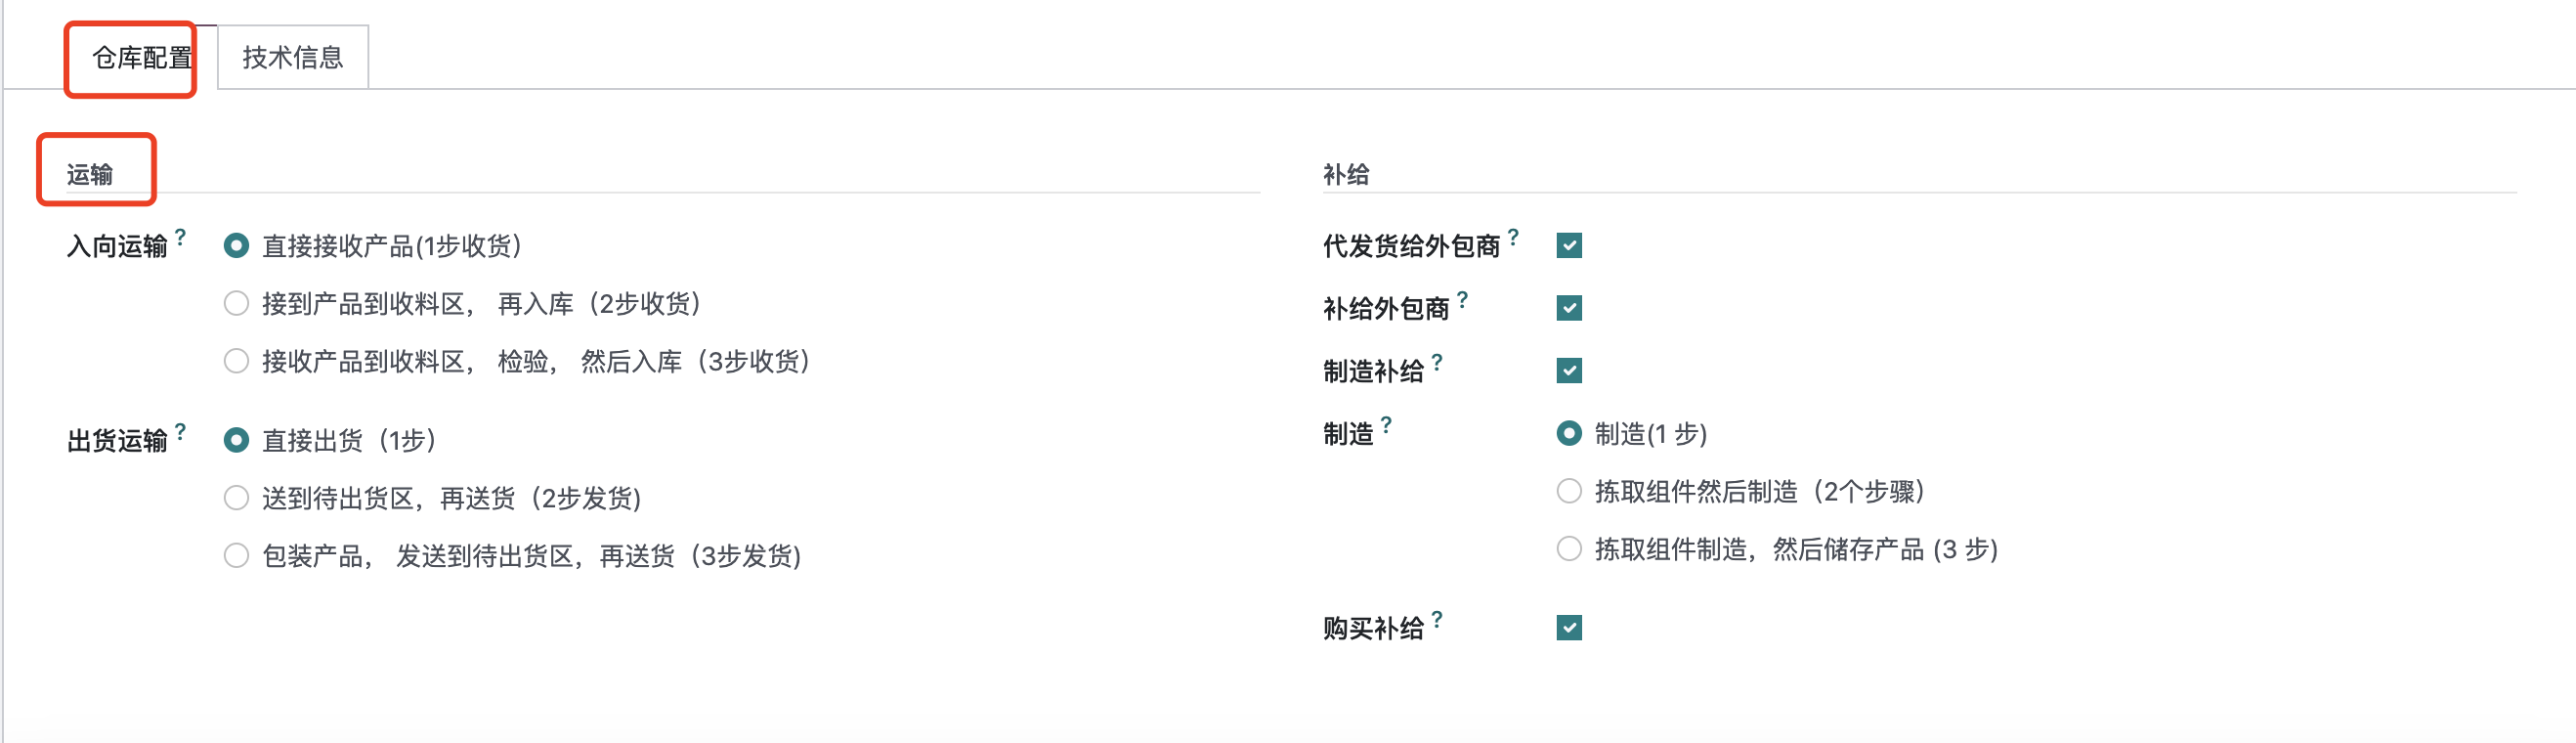This screenshot has height=743, width=2576.
Task: Uncheck the 代发货给外包商 checkbox
Action: click(1569, 246)
